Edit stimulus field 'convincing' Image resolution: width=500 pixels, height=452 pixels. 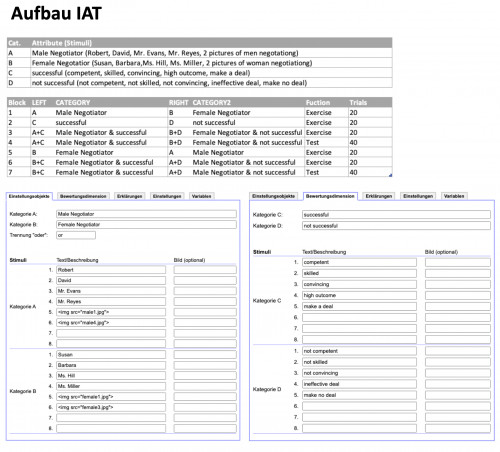(359, 284)
